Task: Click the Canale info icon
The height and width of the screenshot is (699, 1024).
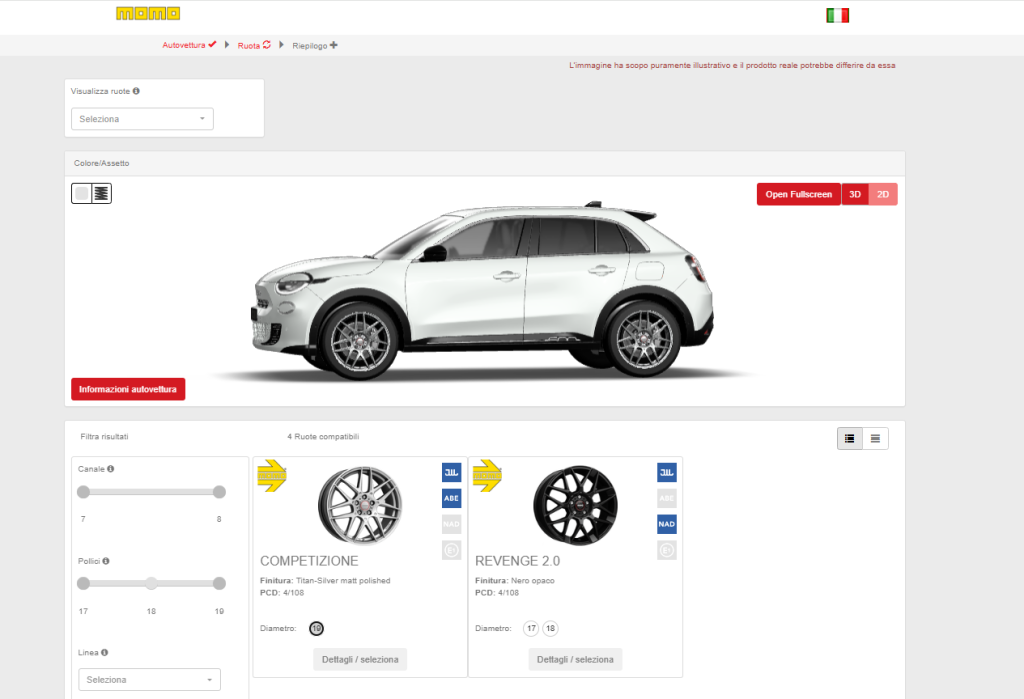Action: coord(110,468)
